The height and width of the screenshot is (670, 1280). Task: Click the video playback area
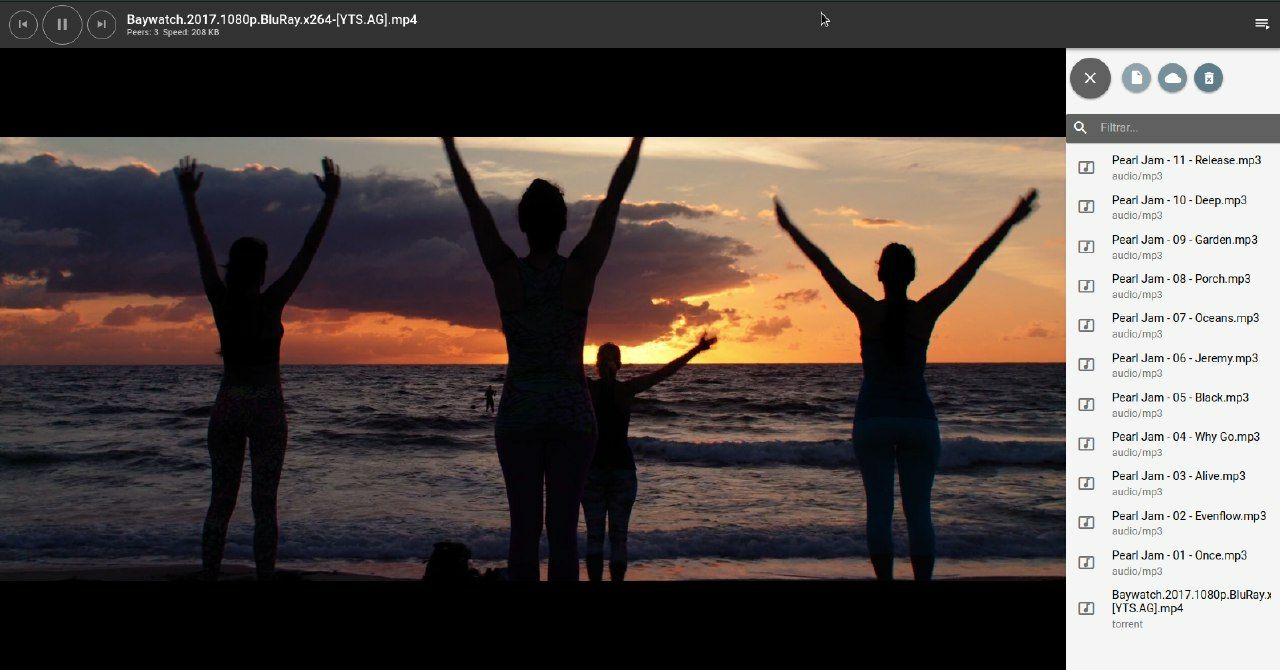point(533,359)
